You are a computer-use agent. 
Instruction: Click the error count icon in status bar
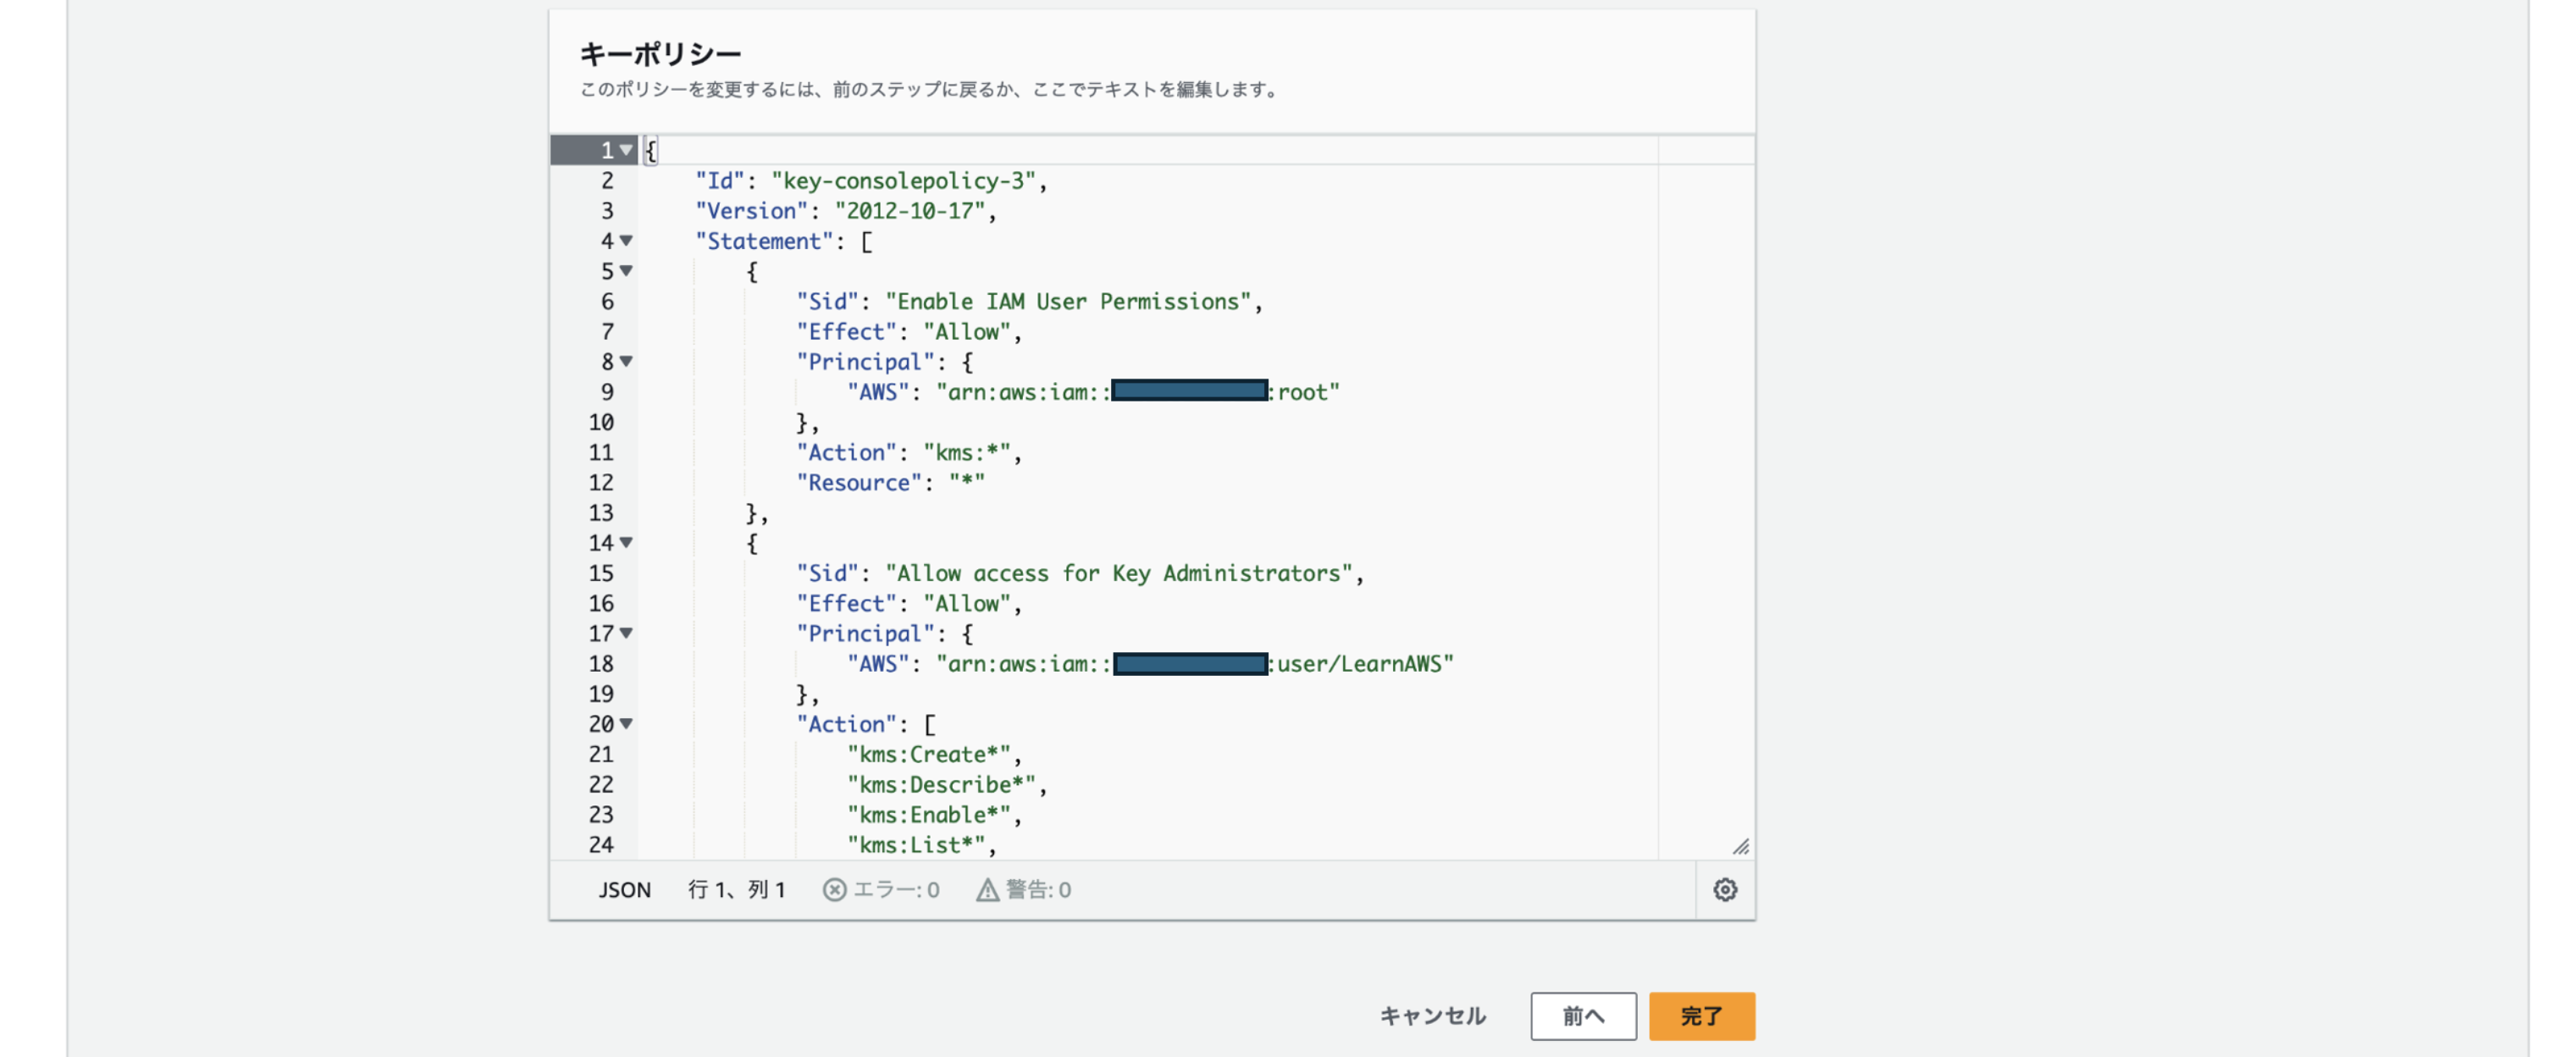834,889
